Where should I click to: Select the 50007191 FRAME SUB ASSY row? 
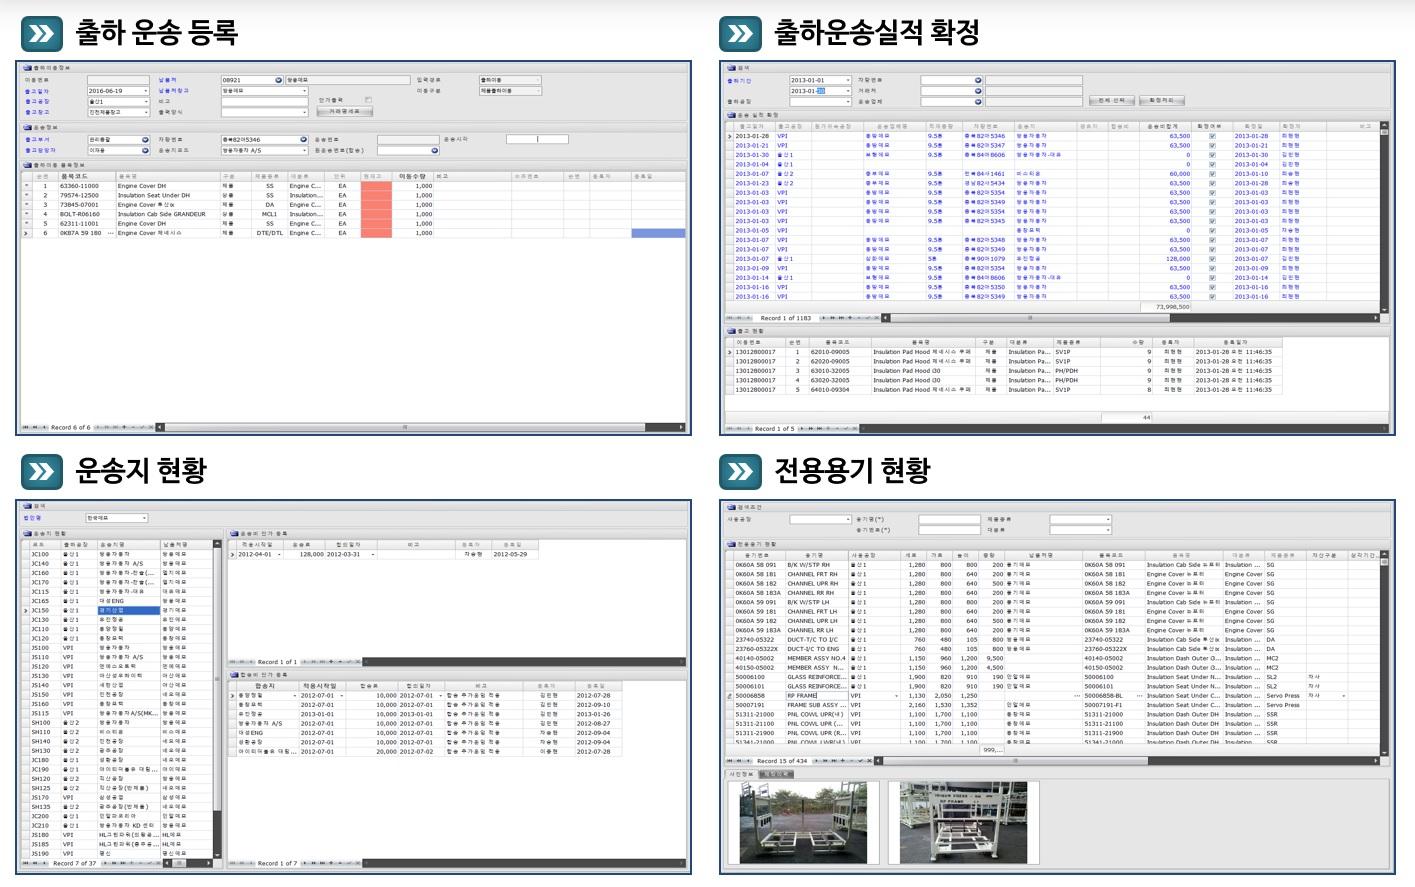click(x=1053, y=705)
